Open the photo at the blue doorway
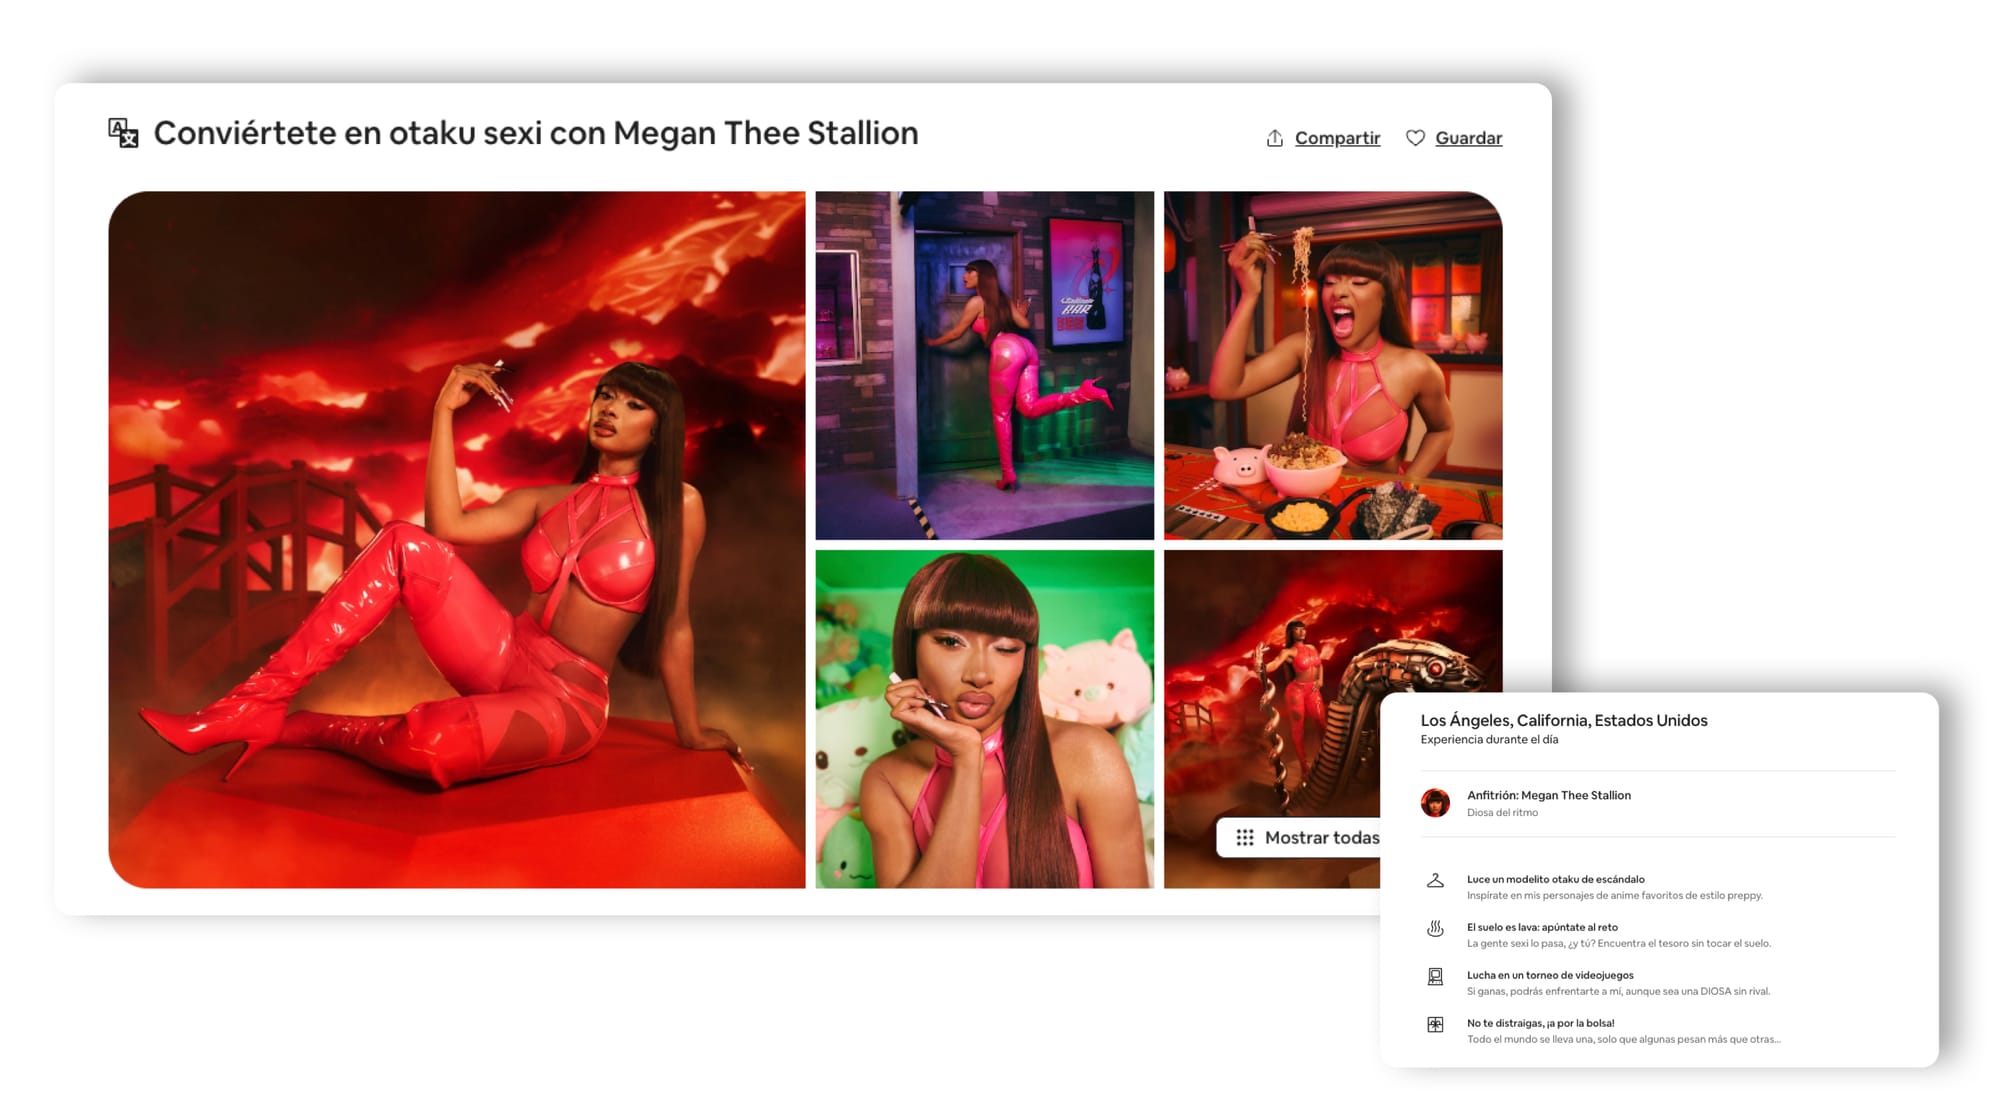 coord(984,365)
